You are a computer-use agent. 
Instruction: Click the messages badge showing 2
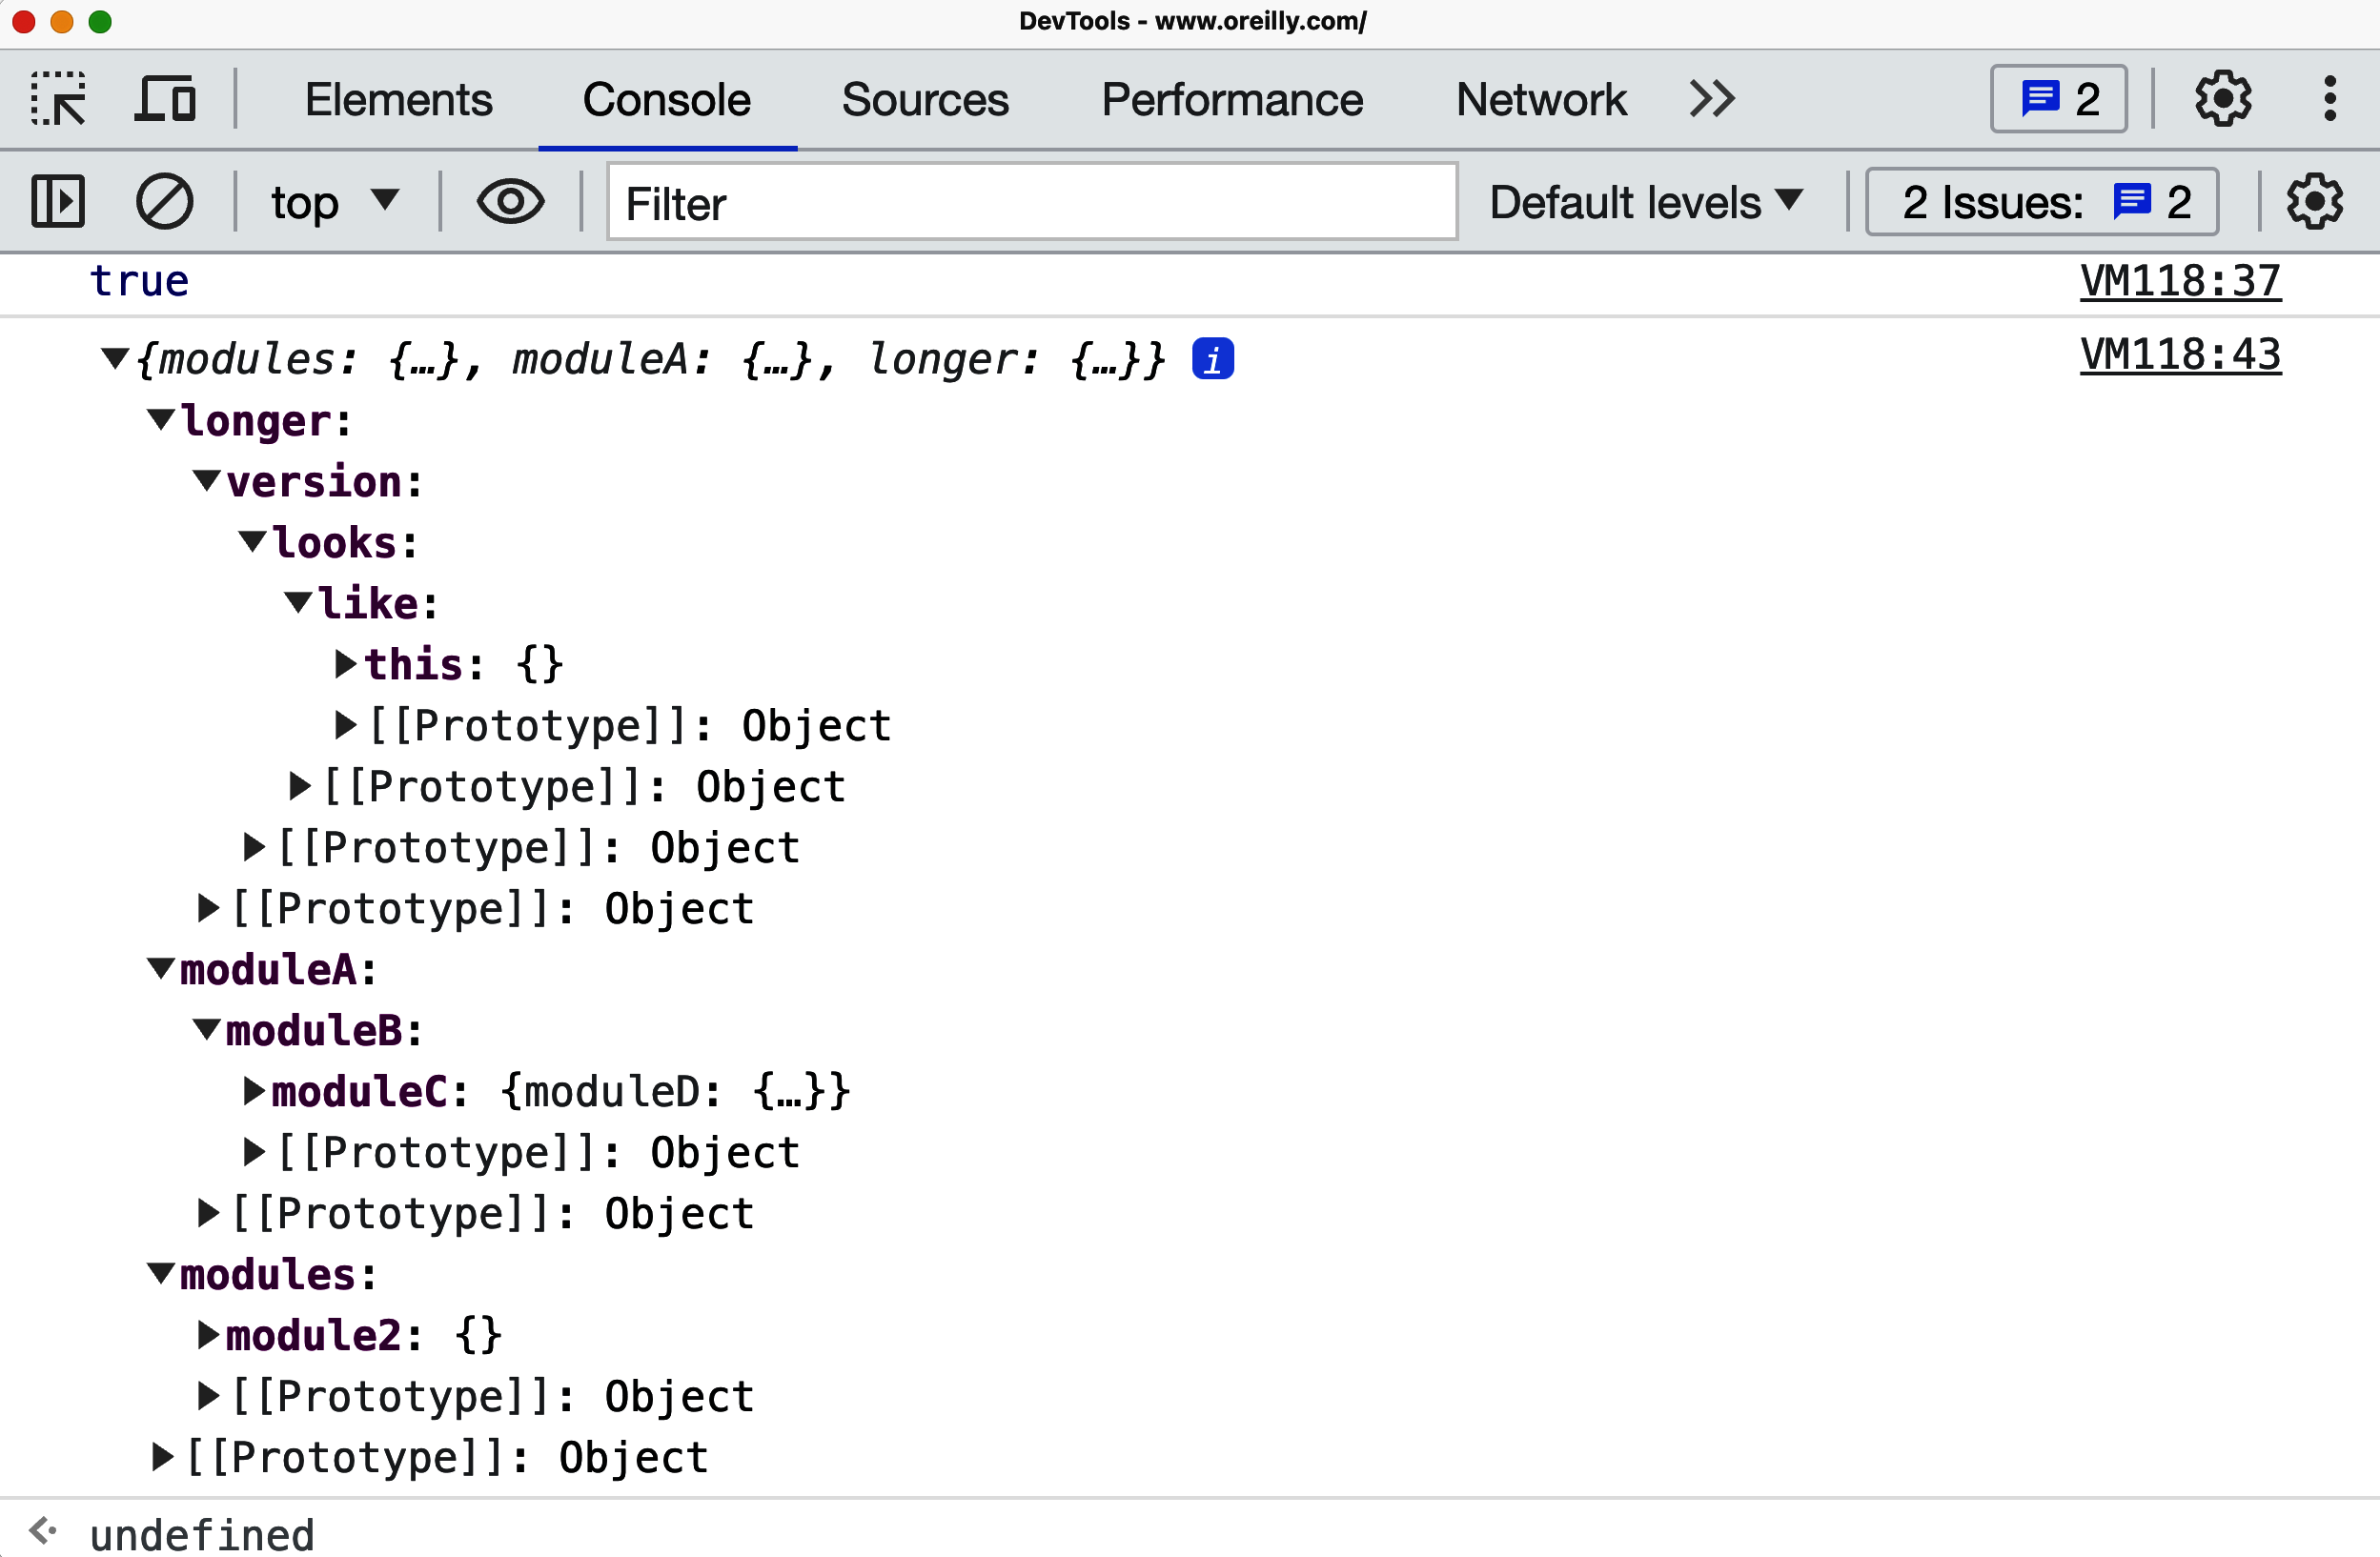point(2058,99)
